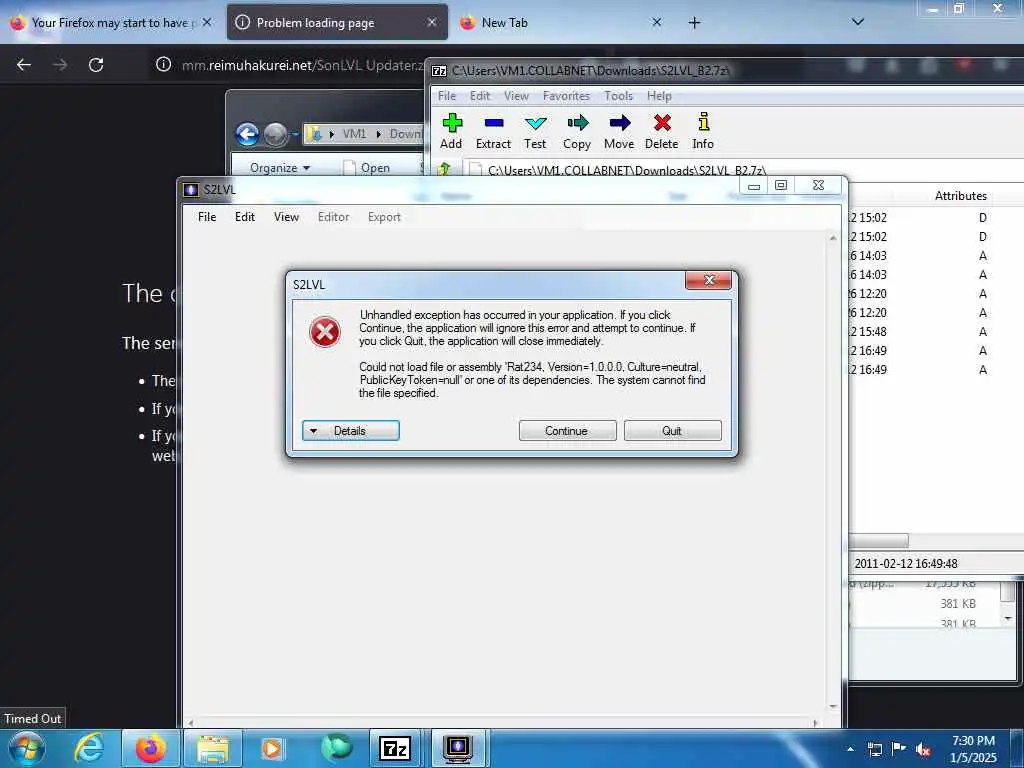This screenshot has height=768, width=1024.
Task: Open the Action Center flag icon
Action: (899, 749)
